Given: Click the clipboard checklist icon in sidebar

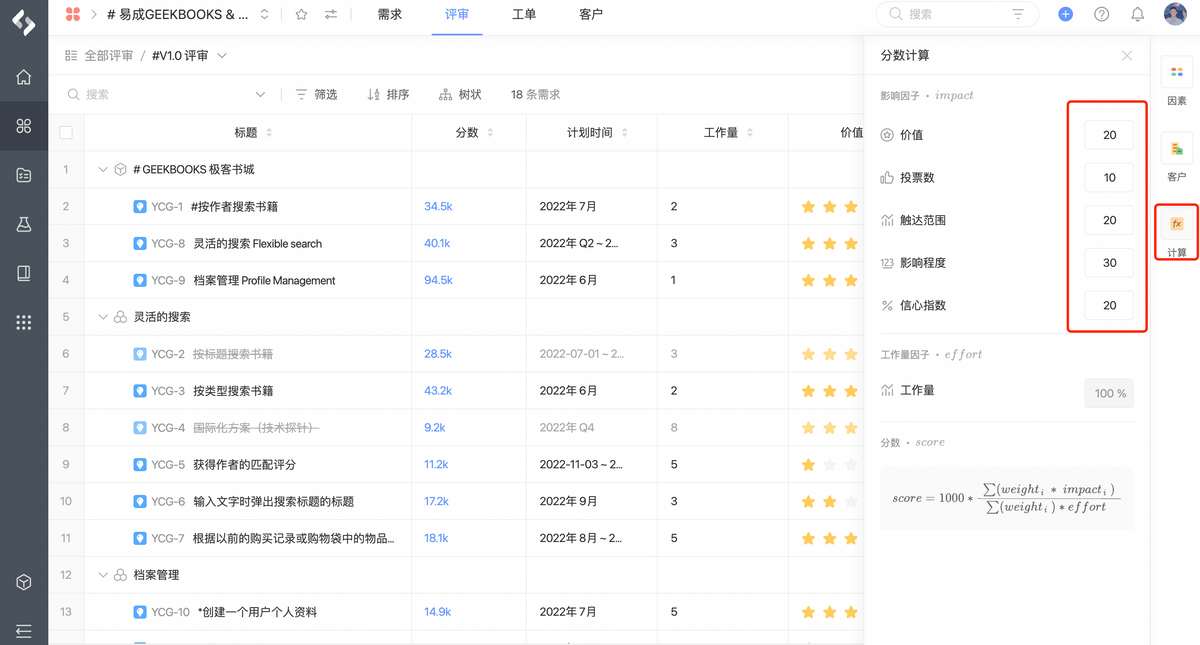Looking at the screenshot, I should pyautogui.click(x=24, y=175).
